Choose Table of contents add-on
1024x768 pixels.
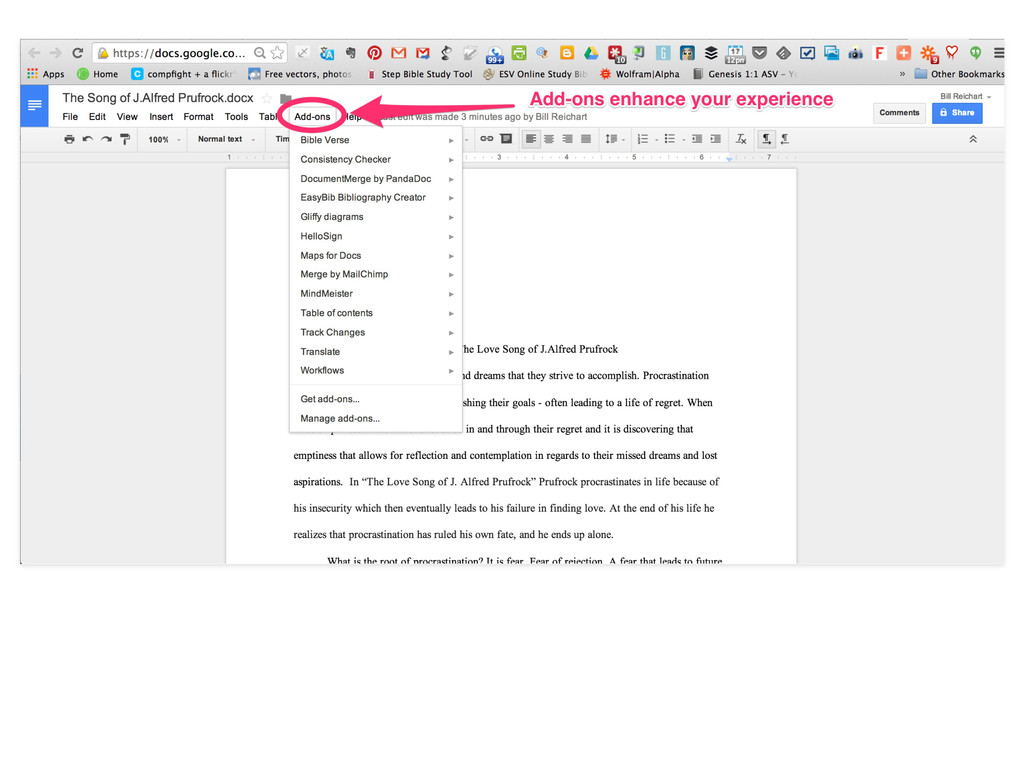click(x=376, y=313)
